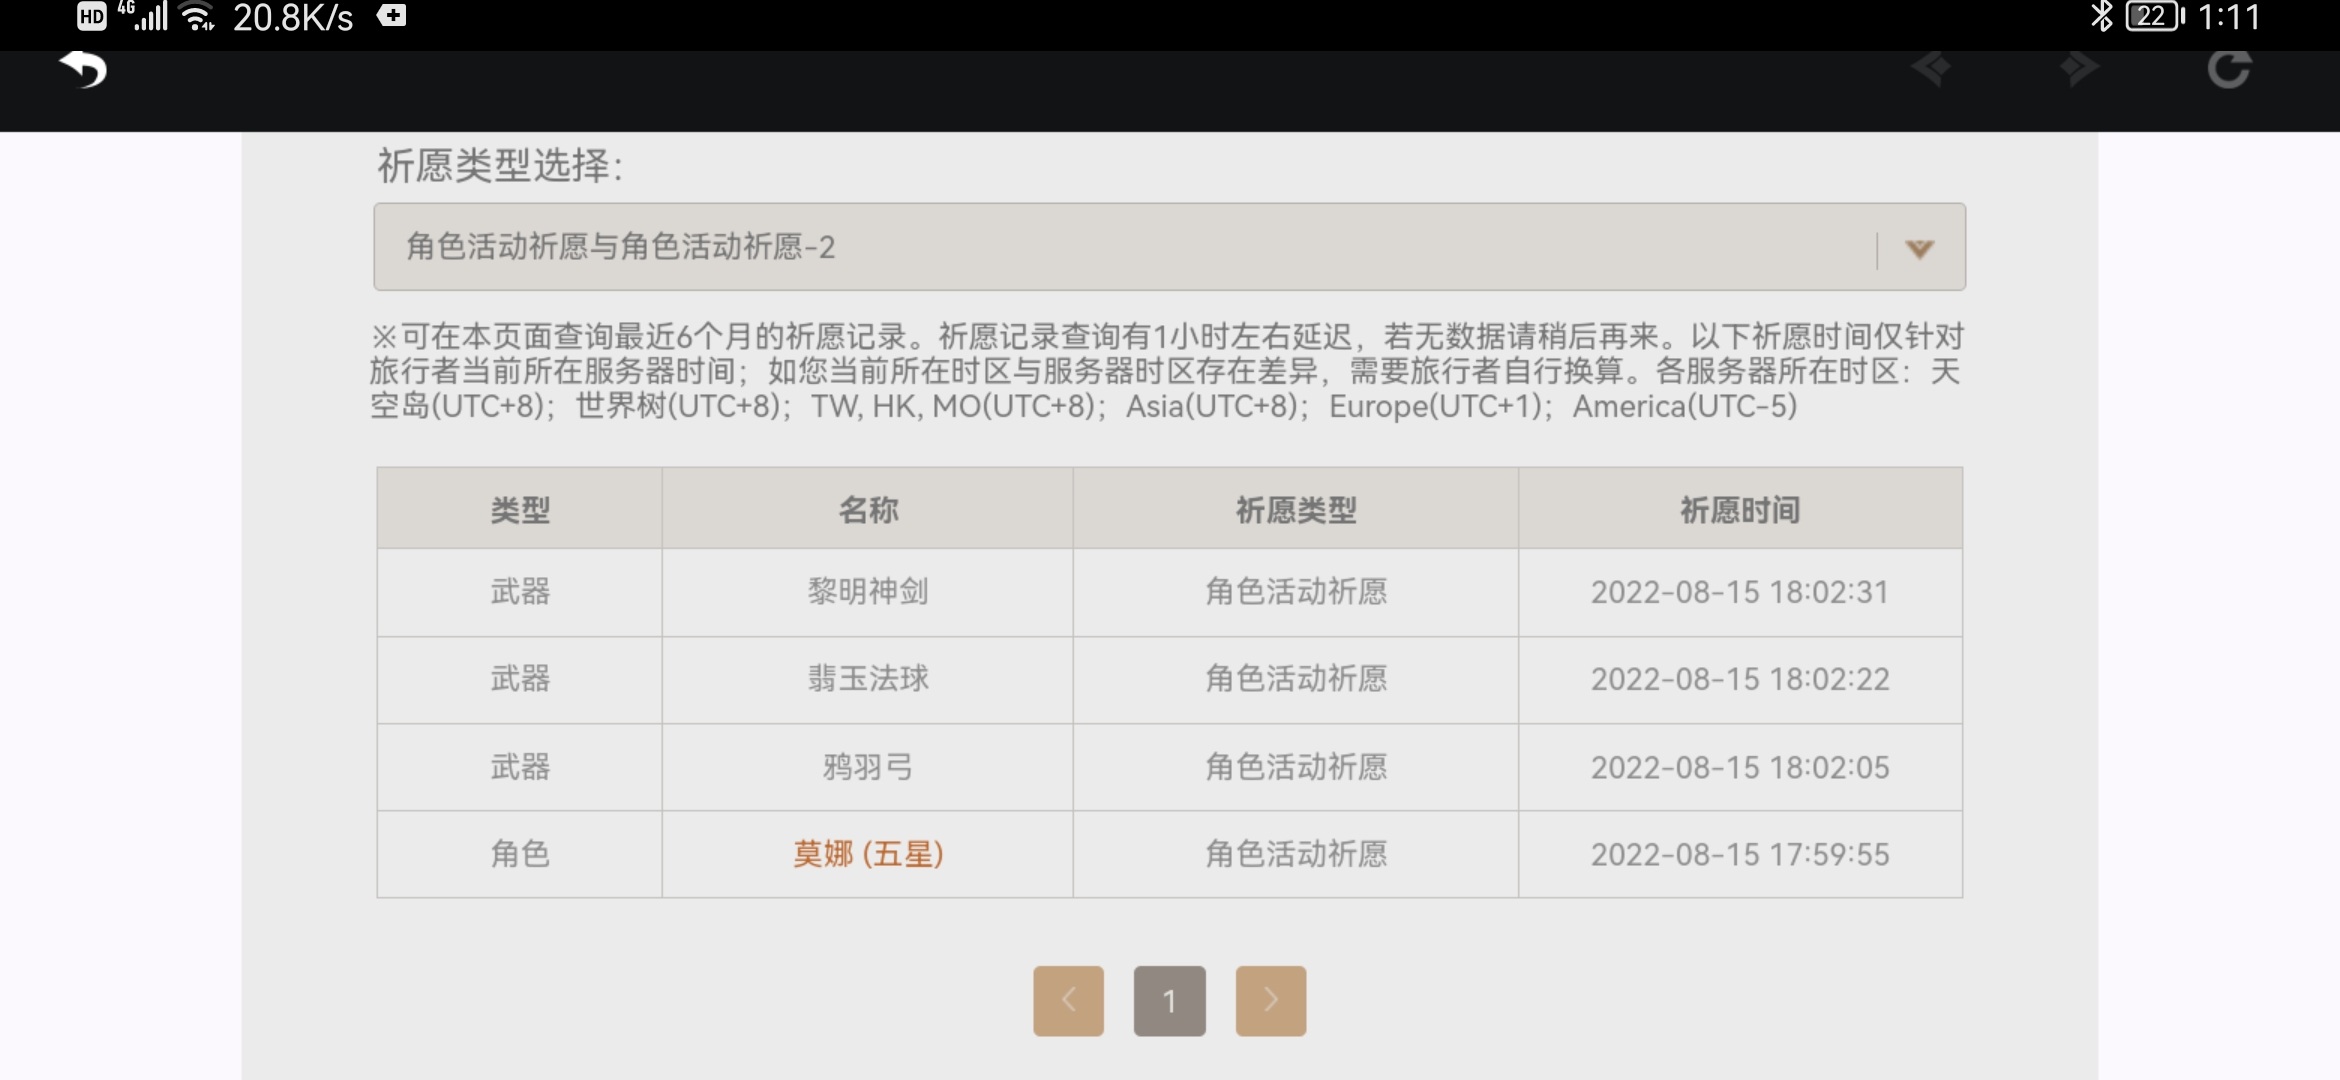Tap the refresh icon in top bar
This screenshot has width=2340, height=1080.
coord(2229,68)
